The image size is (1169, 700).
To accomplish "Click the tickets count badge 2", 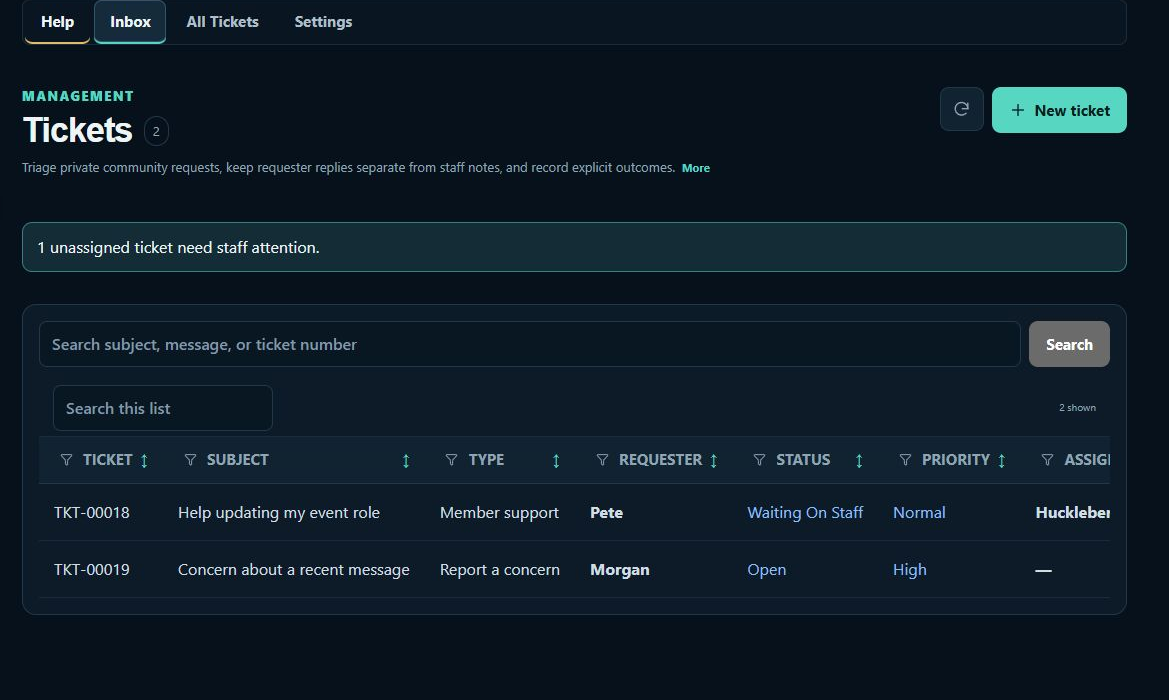I will point(156,131).
